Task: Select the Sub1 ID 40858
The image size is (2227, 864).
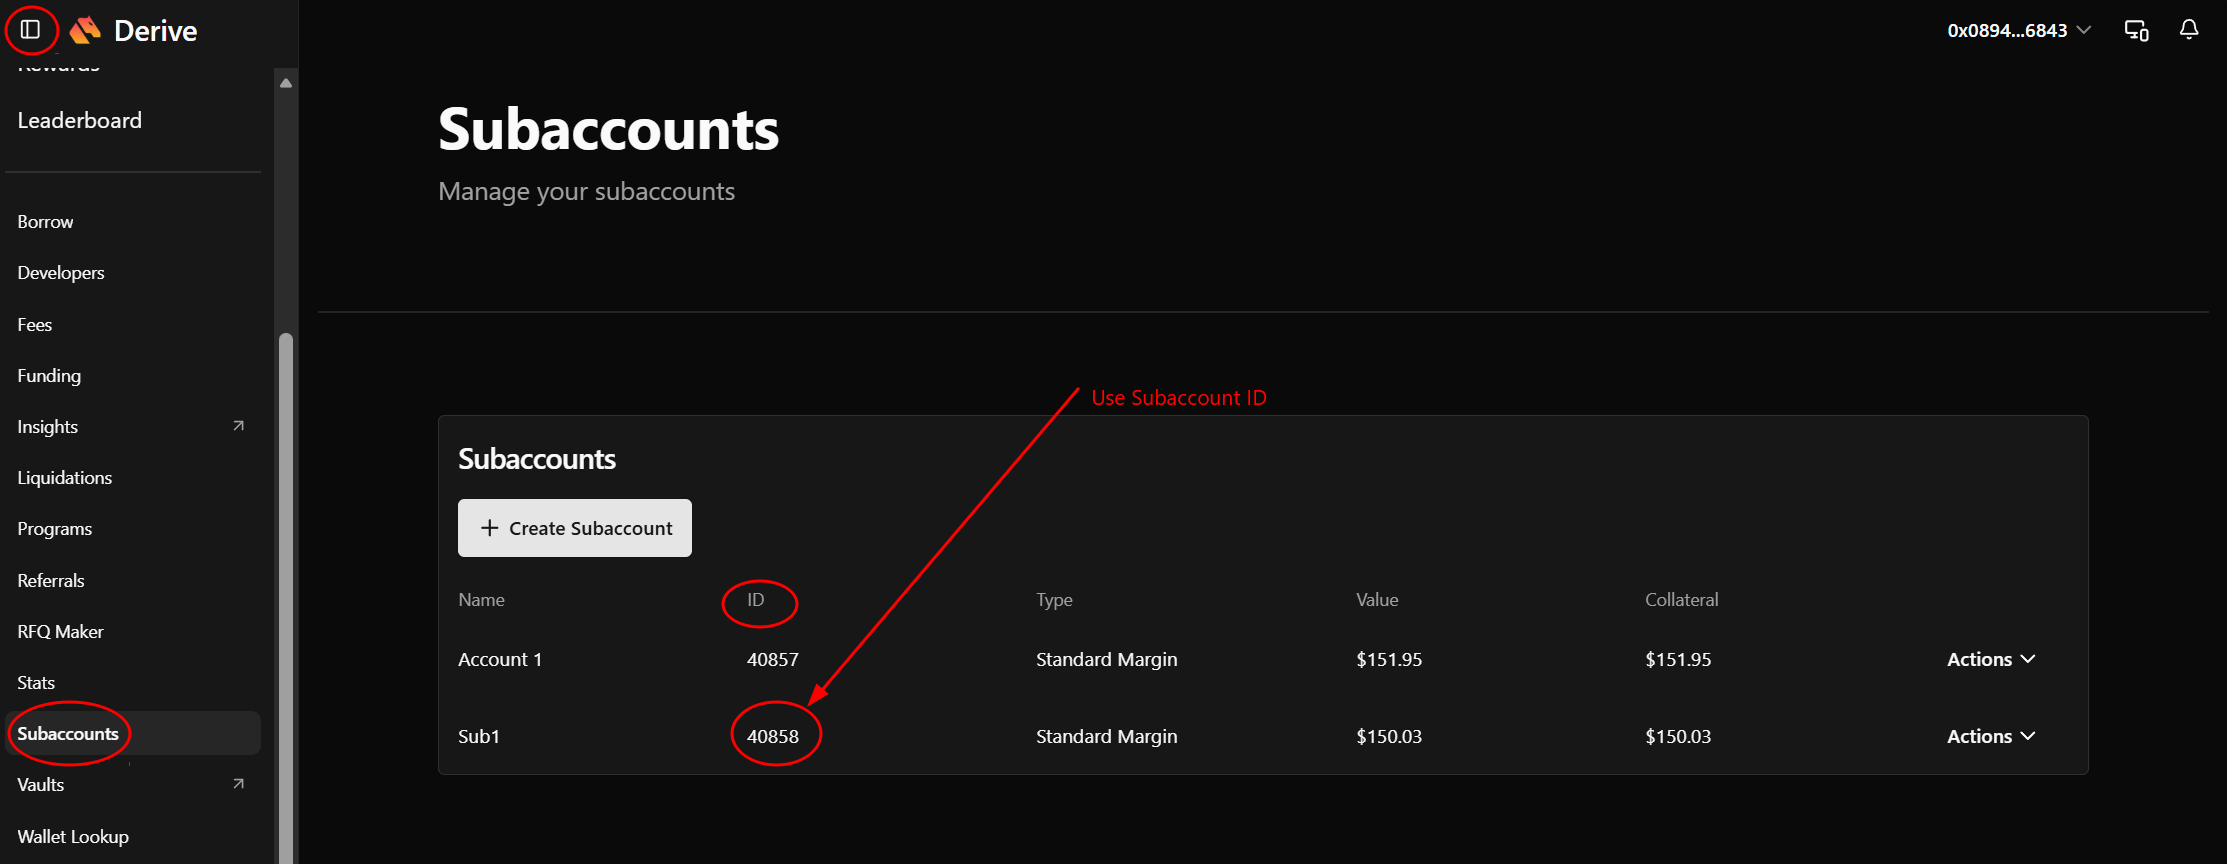Action: [773, 736]
